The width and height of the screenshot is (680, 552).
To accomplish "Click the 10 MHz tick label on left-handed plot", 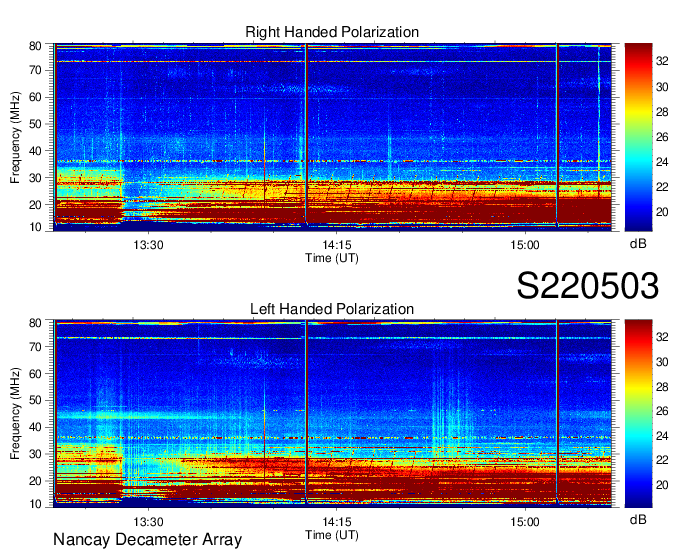I will tap(35, 504).
